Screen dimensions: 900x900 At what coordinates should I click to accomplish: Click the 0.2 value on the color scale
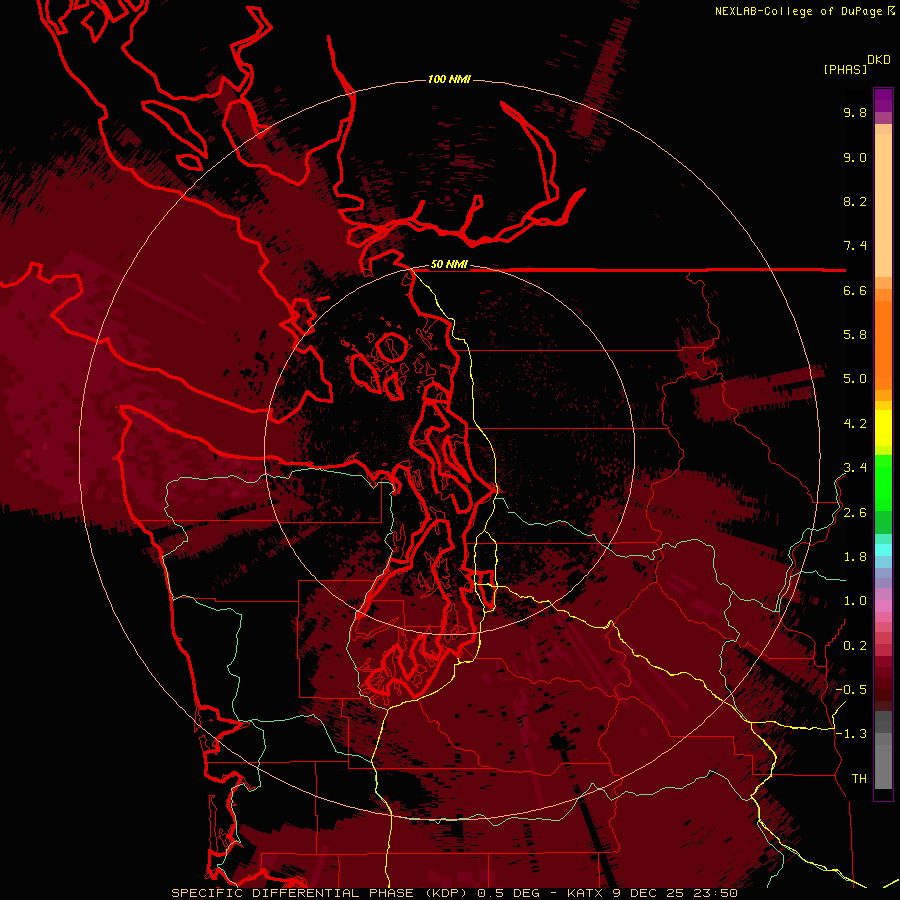(855, 646)
